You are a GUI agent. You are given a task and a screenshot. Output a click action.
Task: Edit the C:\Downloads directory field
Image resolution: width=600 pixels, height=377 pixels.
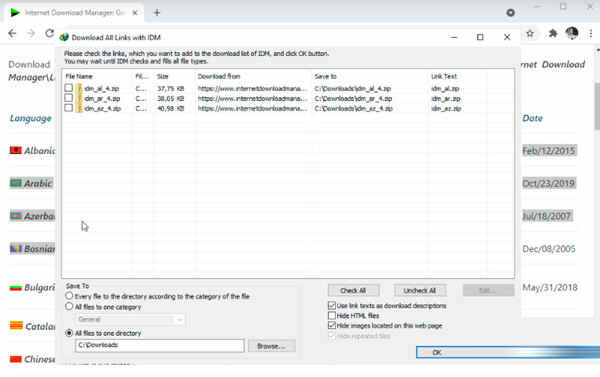tap(160, 346)
